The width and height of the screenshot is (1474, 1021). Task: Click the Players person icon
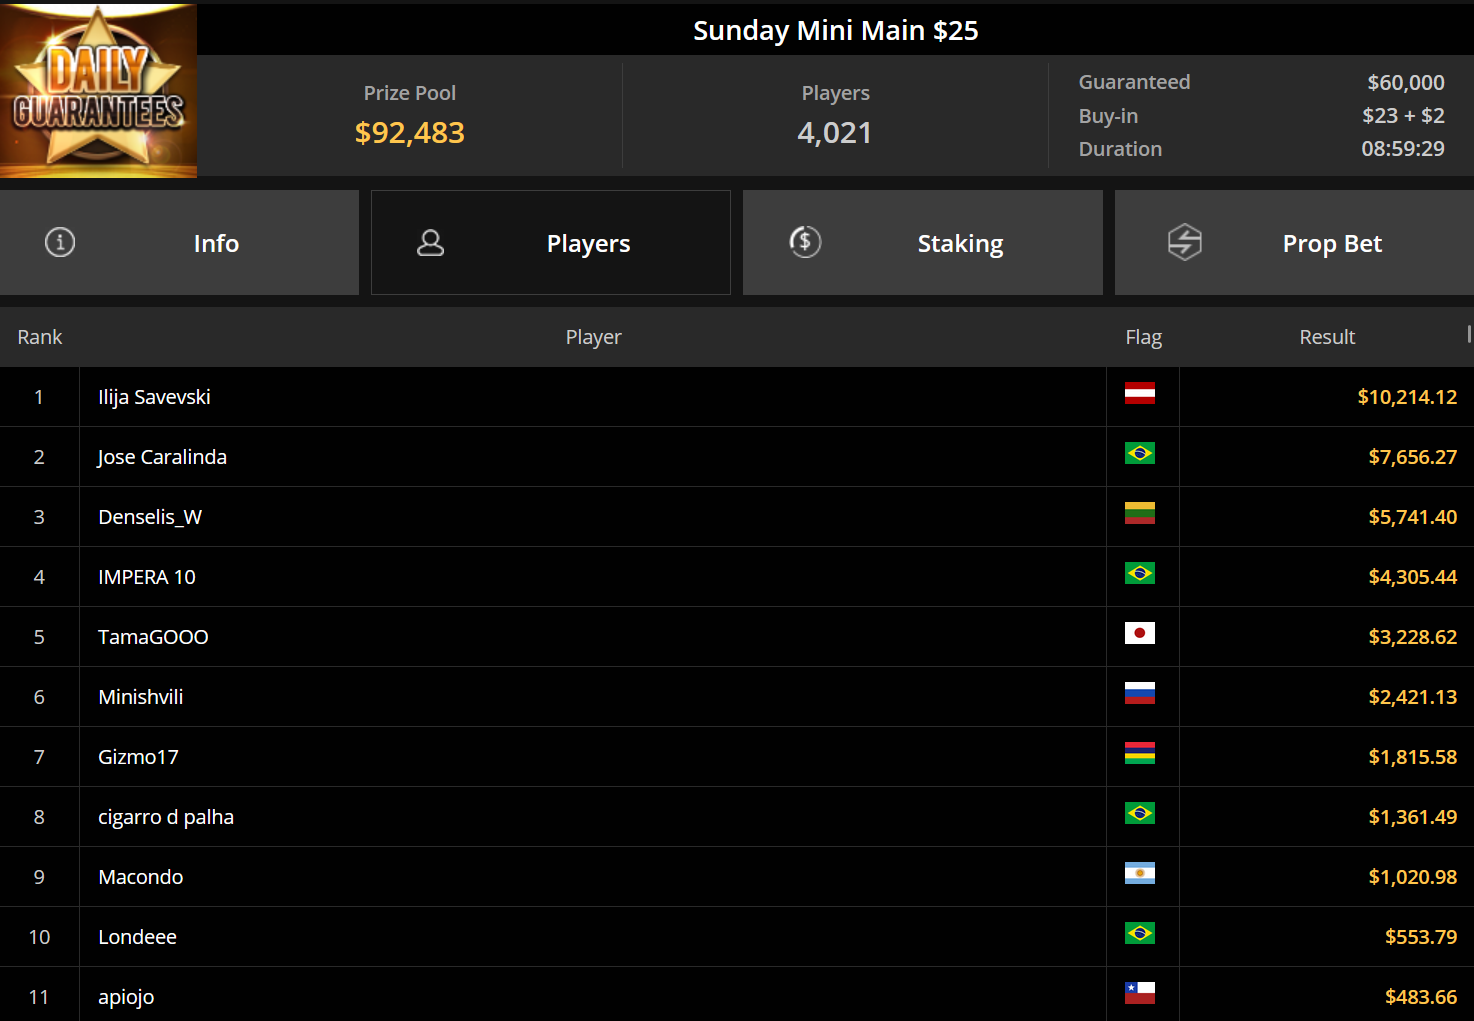point(431,243)
